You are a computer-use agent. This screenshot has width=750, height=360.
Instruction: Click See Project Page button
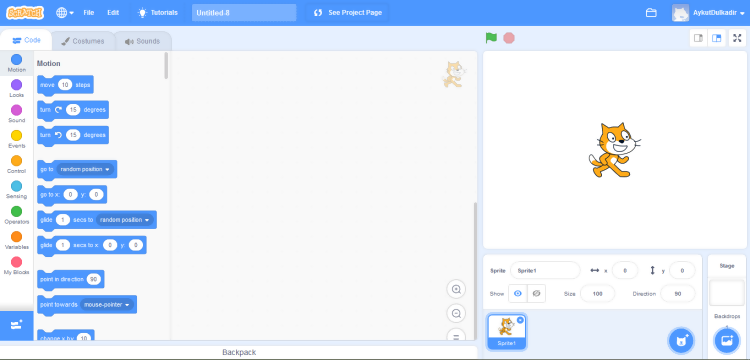point(348,13)
